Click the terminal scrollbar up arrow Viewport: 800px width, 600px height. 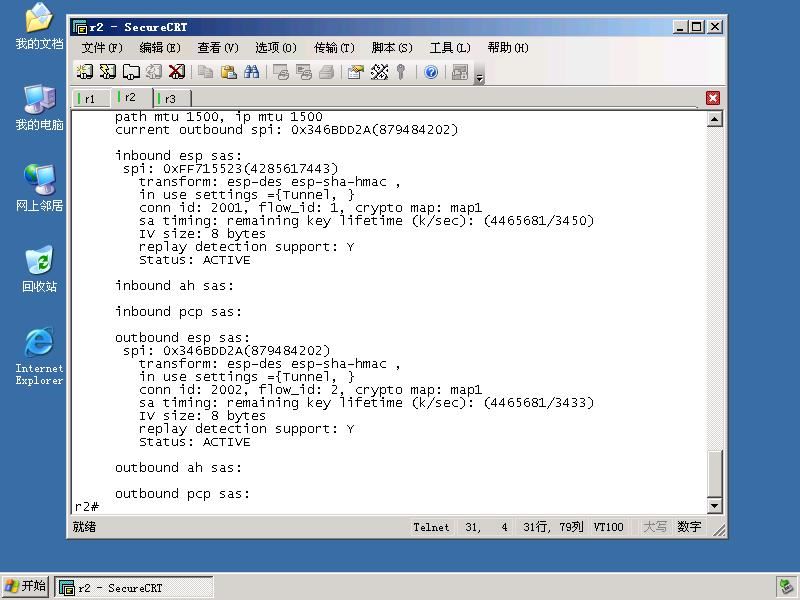pos(714,119)
